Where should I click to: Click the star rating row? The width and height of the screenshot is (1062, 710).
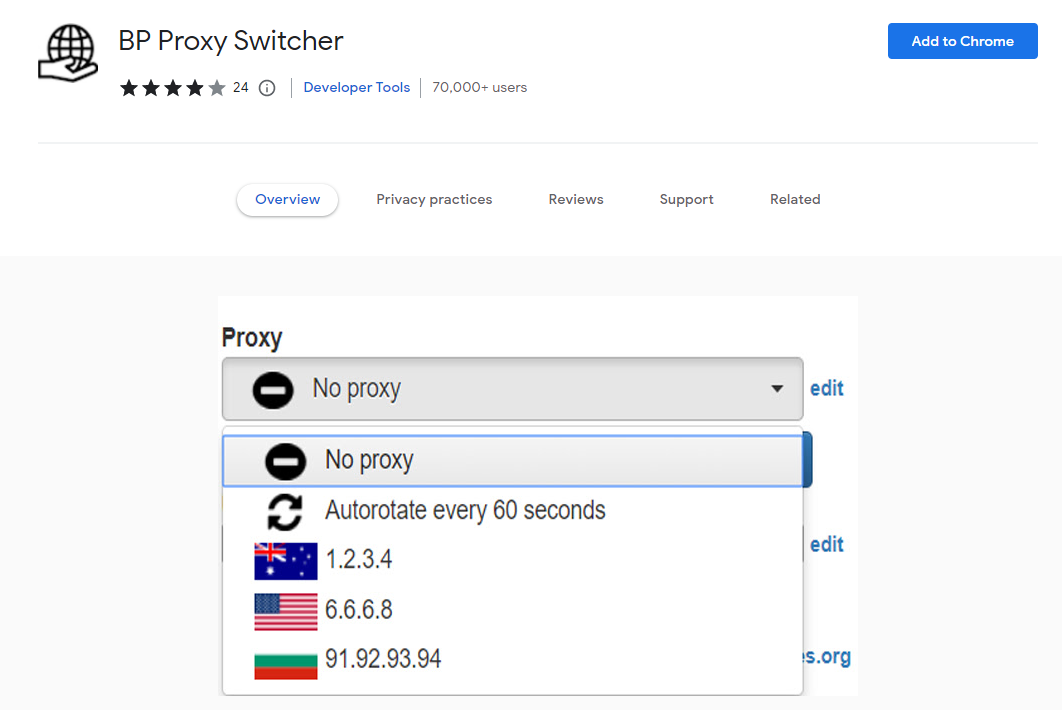[173, 88]
